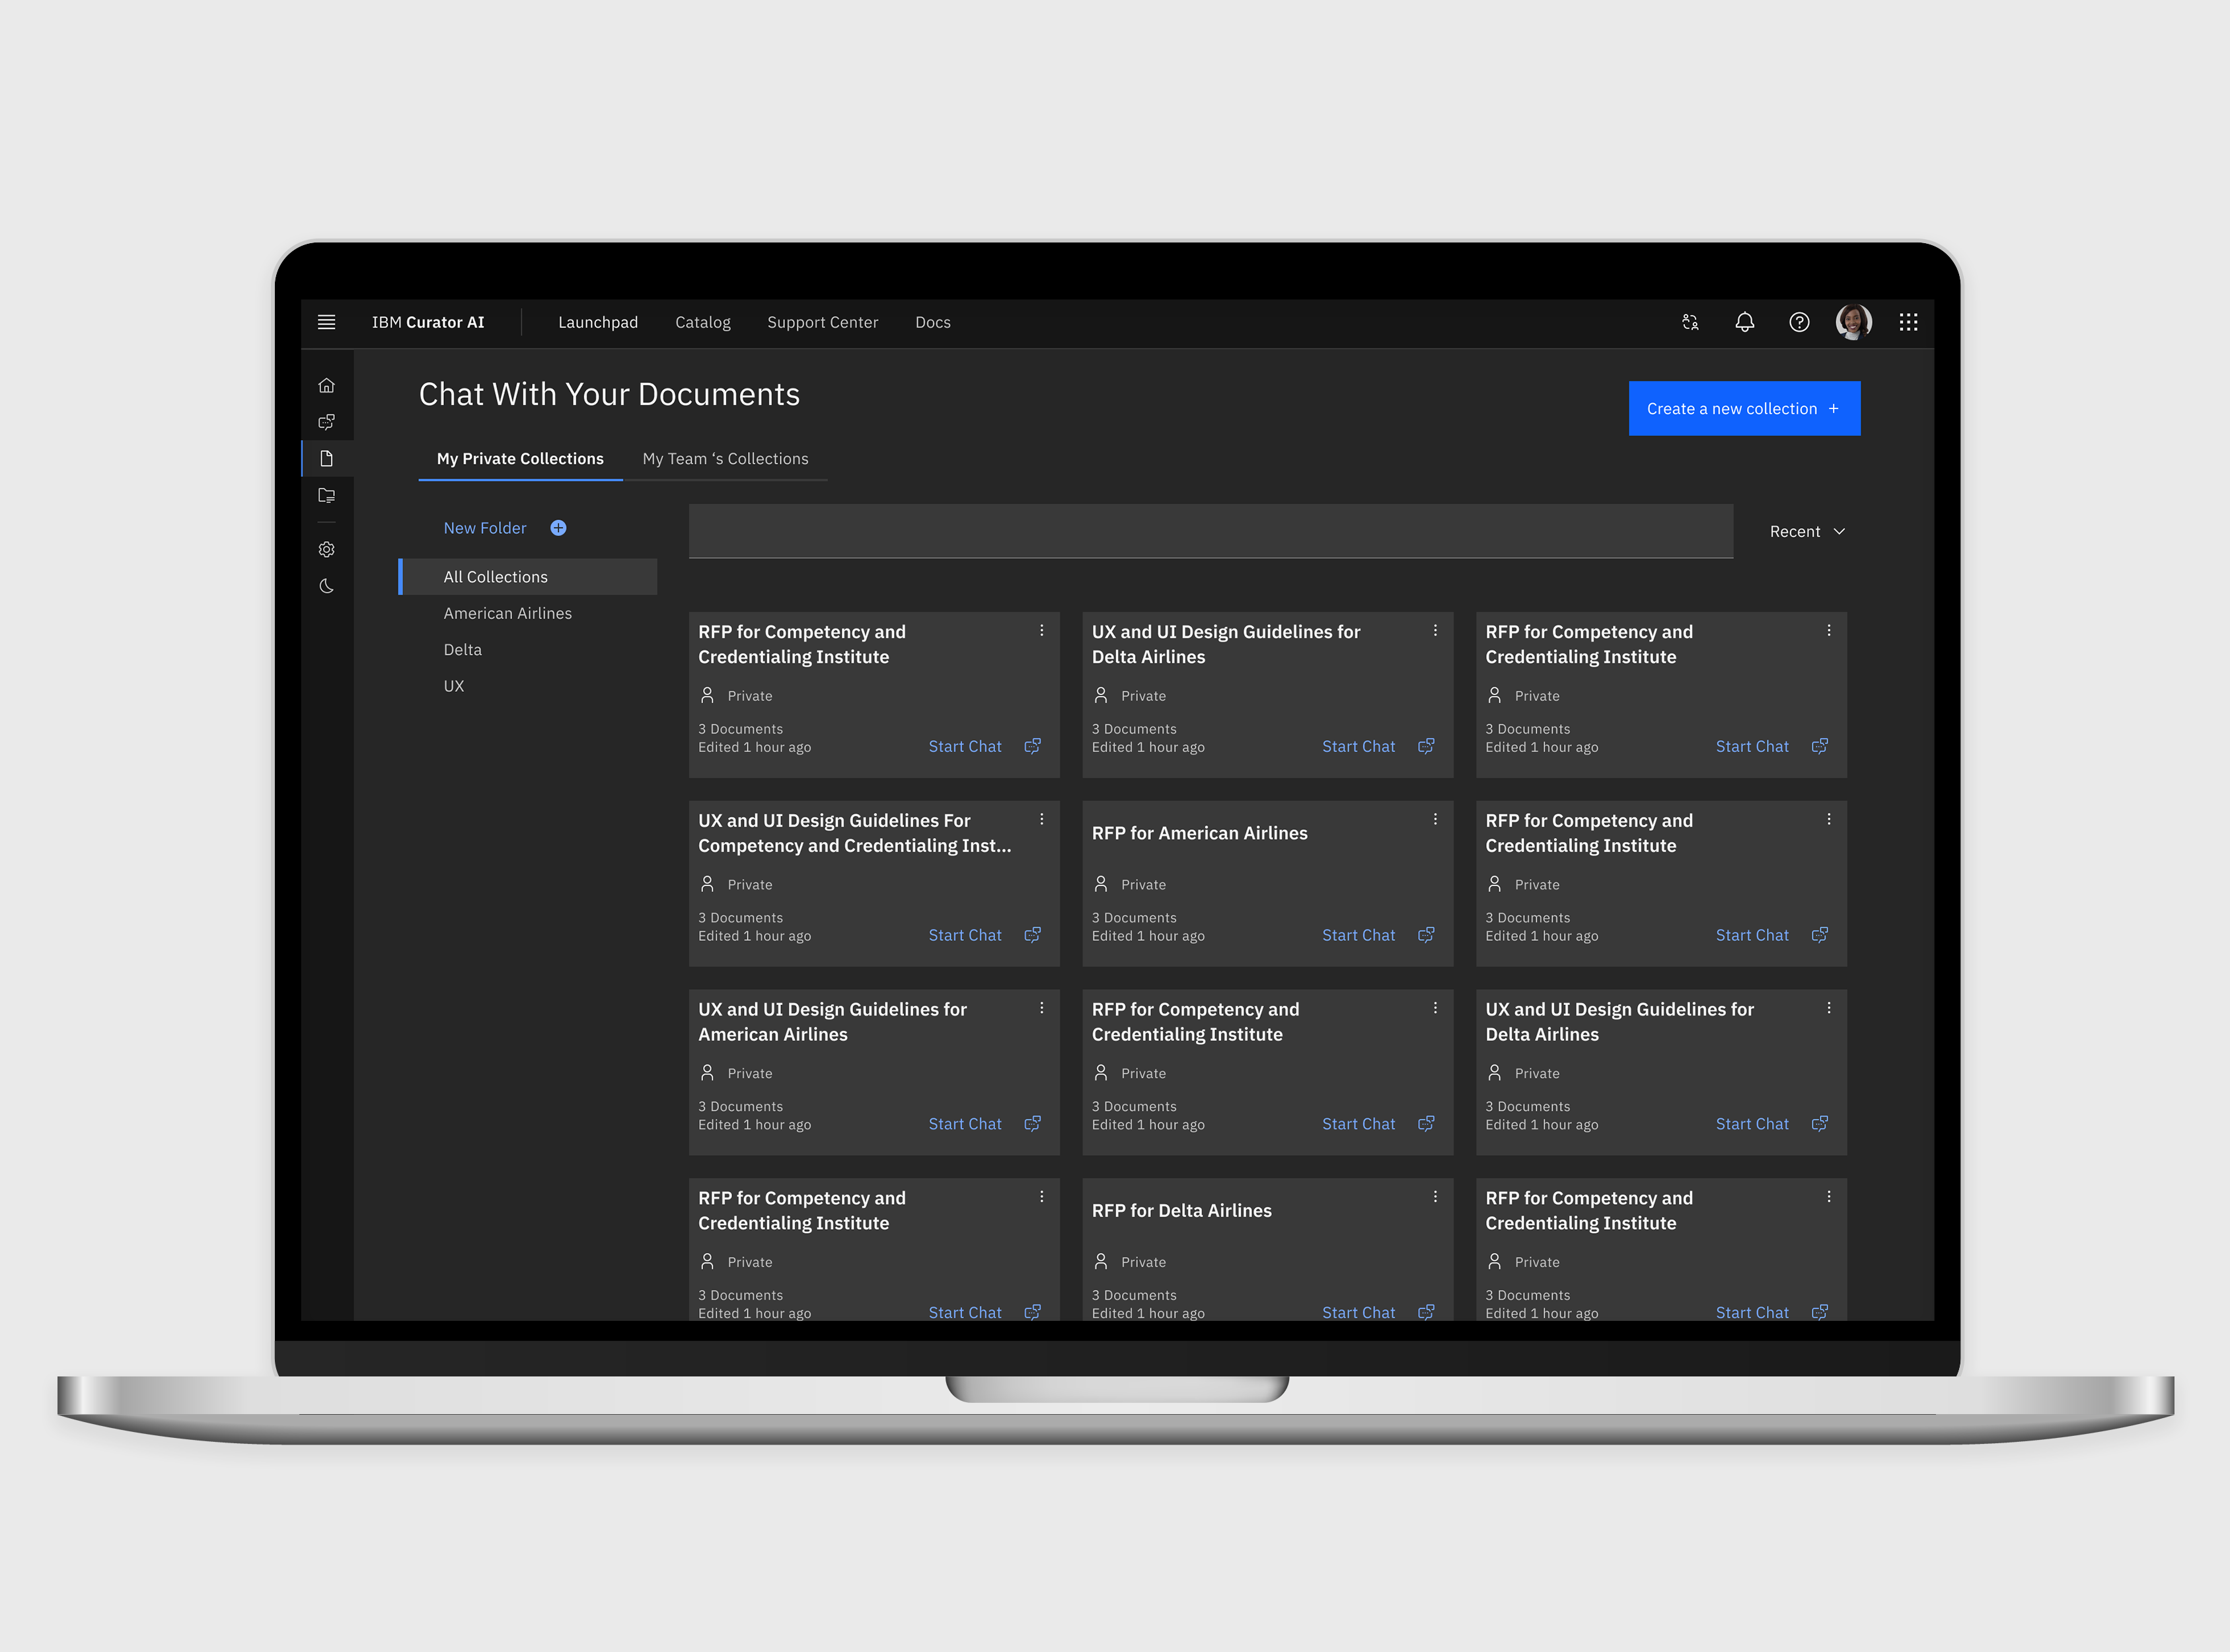Open Catalog in top navigation
The height and width of the screenshot is (1652, 2230).
(x=702, y=322)
